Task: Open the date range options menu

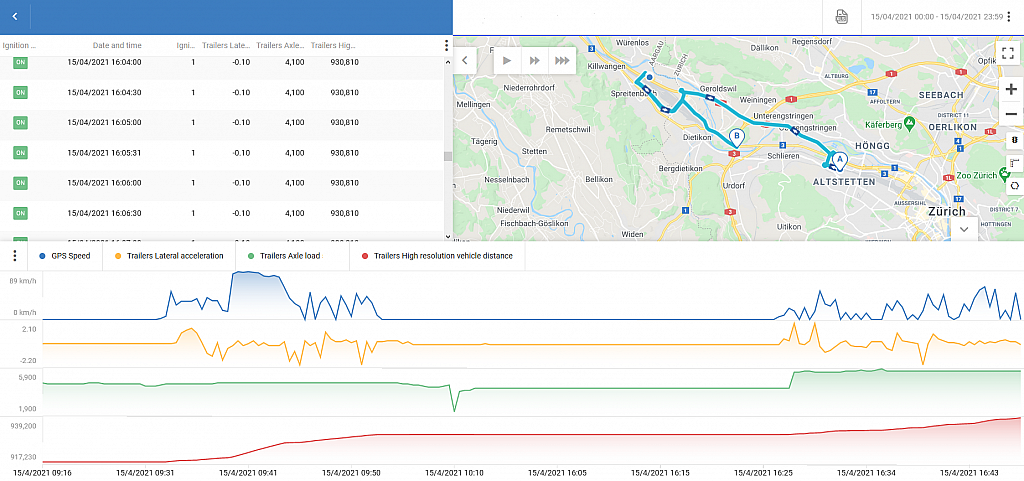Action: pos(1009,17)
